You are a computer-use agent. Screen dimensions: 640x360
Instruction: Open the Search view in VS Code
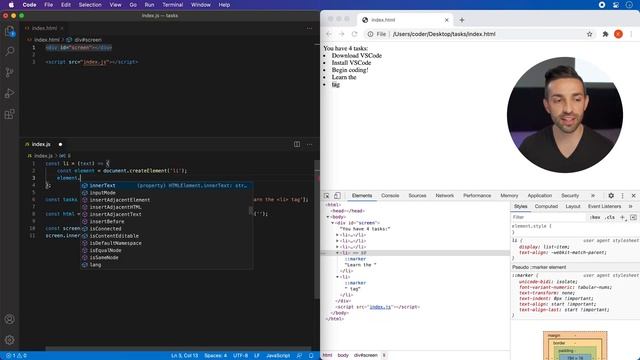(9, 51)
